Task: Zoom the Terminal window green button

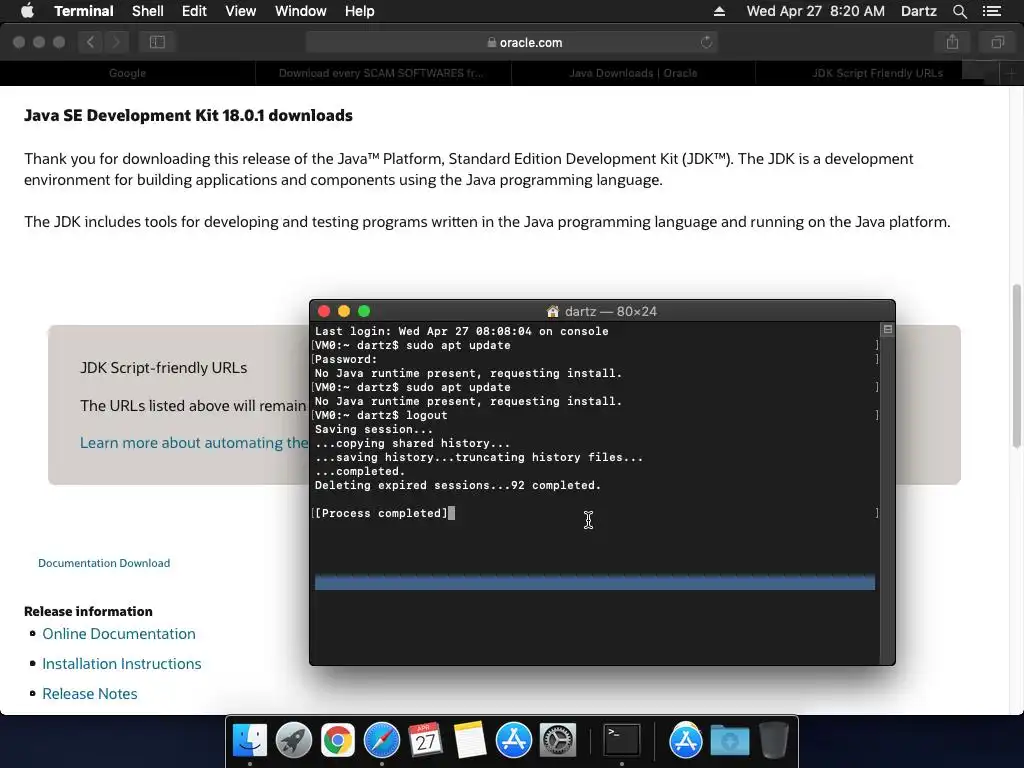Action: [x=364, y=311]
